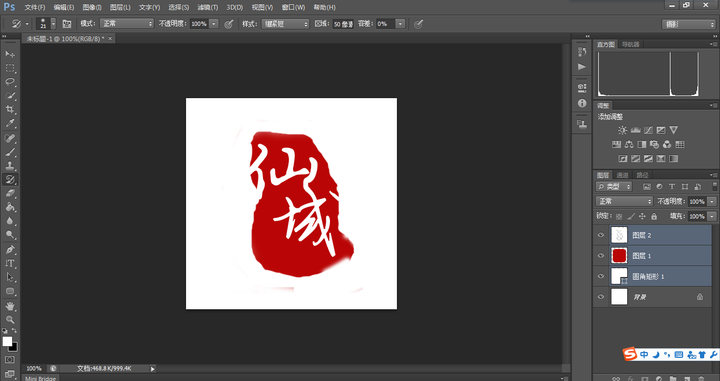Open the Actions panel play icon
The width and height of the screenshot is (720, 381).
coord(582,67)
